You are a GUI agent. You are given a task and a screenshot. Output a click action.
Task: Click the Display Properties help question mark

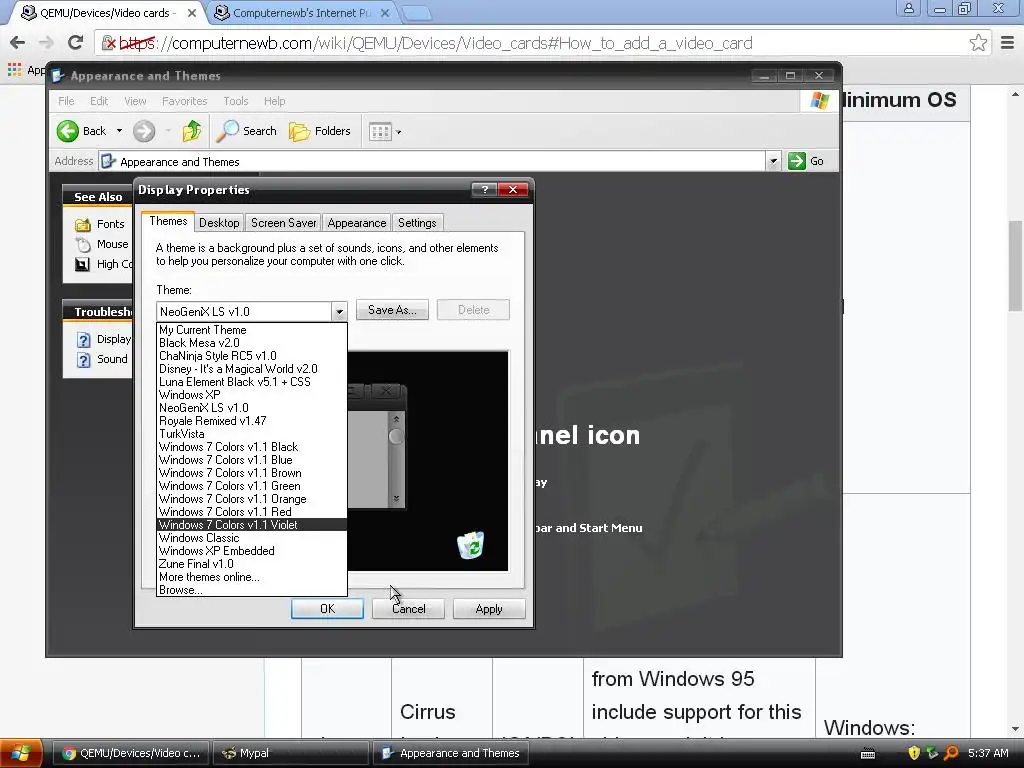484,189
